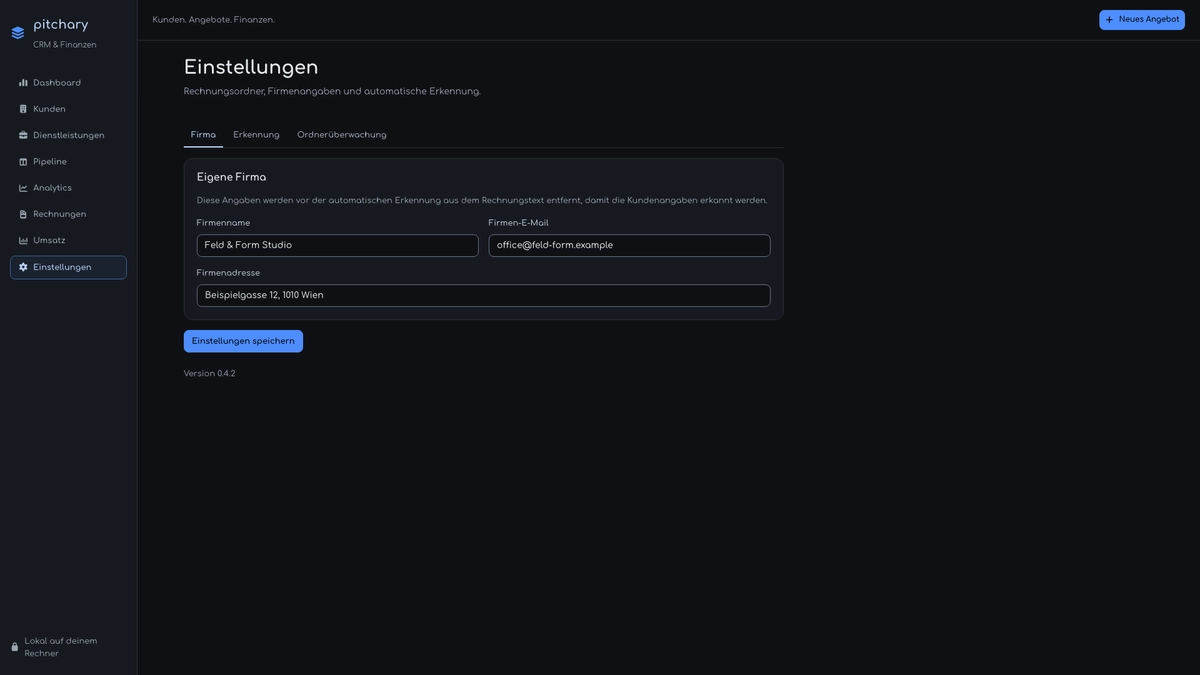The width and height of the screenshot is (1200, 675).
Task: Click the Kunden building icon
Action: (x=23, y=109)
